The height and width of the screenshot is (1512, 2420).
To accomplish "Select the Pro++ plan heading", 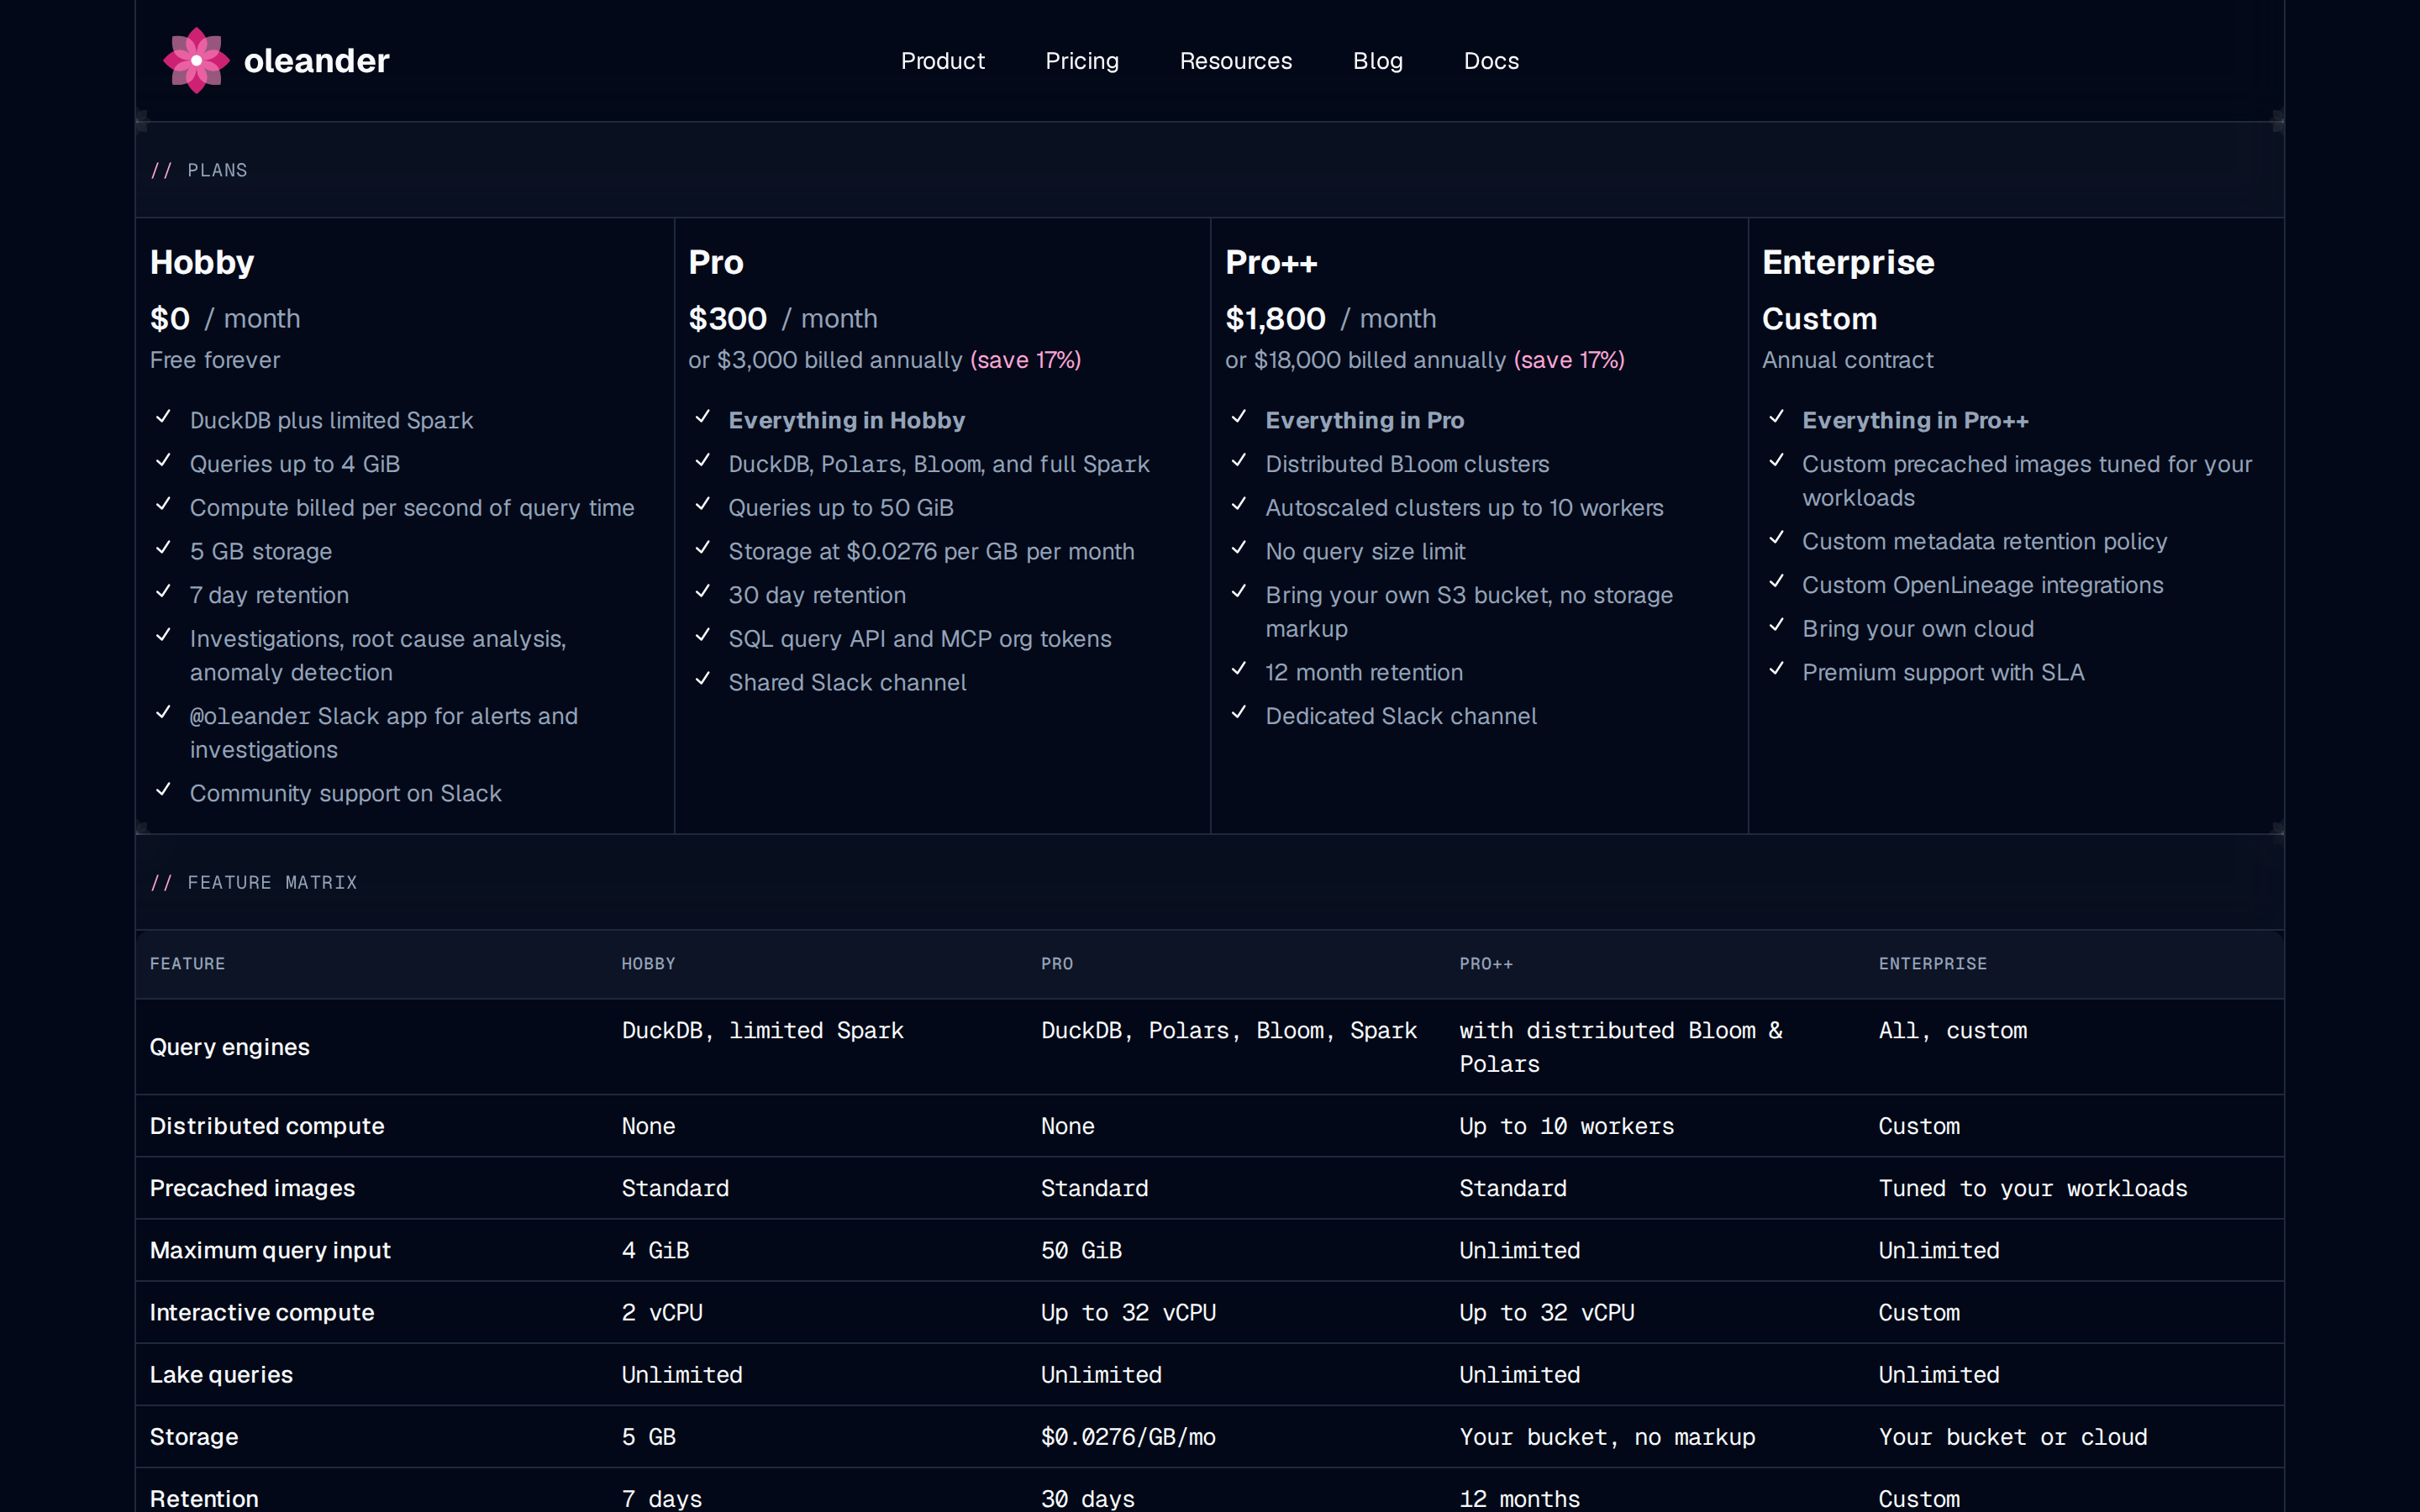I will click(1271, 262).
